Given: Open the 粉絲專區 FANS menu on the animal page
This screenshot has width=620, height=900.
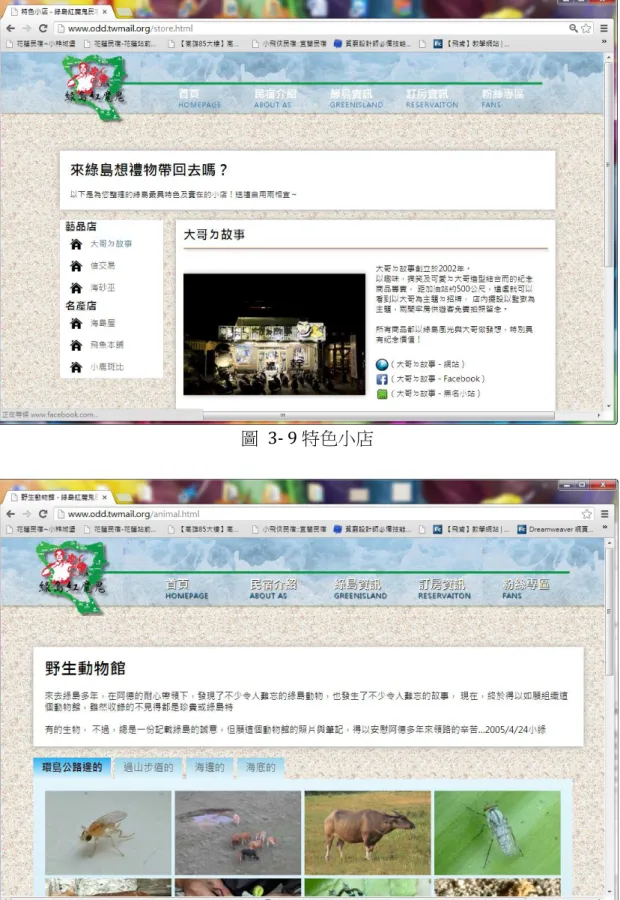Looking at the screenshot, I should pyautogui.click(x=525, y=589).
